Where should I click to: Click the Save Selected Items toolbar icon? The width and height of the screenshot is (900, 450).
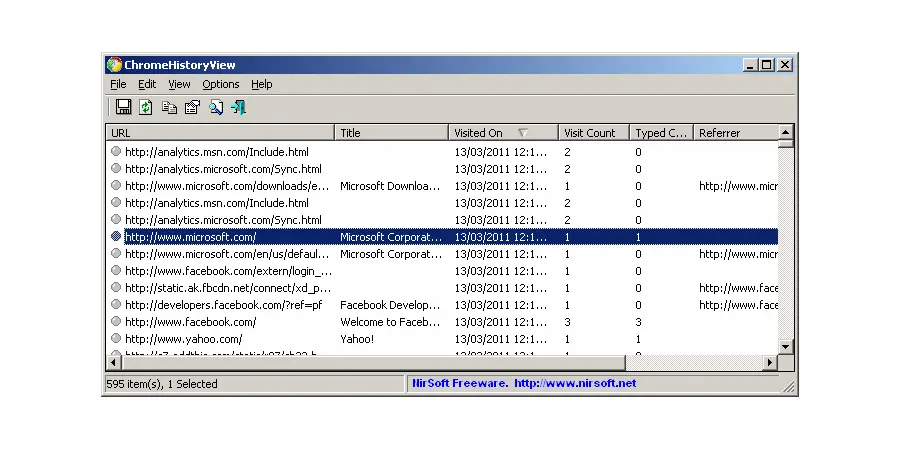(124, 107)
